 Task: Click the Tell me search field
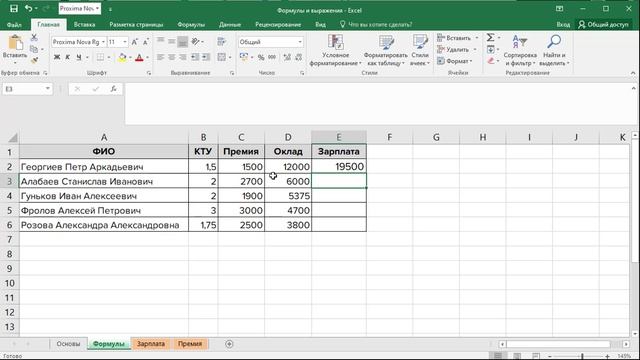[x=376, y=24]
